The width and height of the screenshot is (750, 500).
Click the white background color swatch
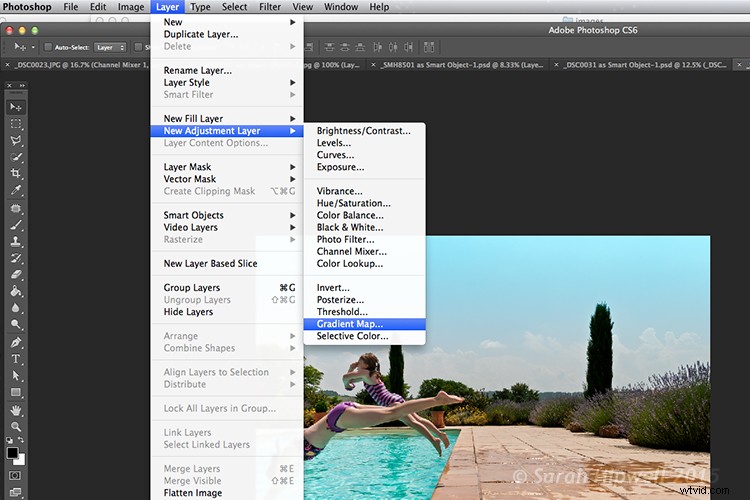(21, 461)
